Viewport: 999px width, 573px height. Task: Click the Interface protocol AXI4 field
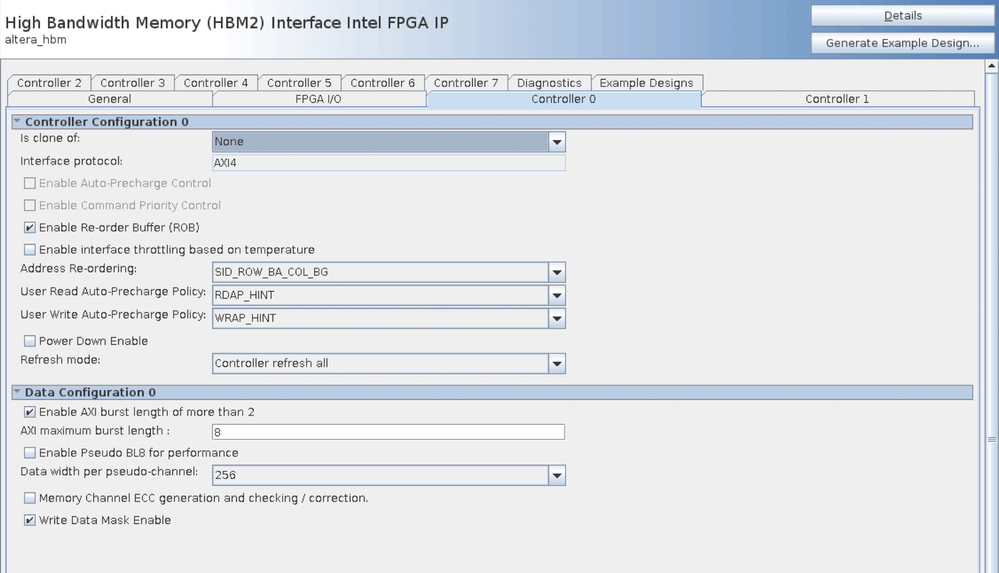pos(389,163)
